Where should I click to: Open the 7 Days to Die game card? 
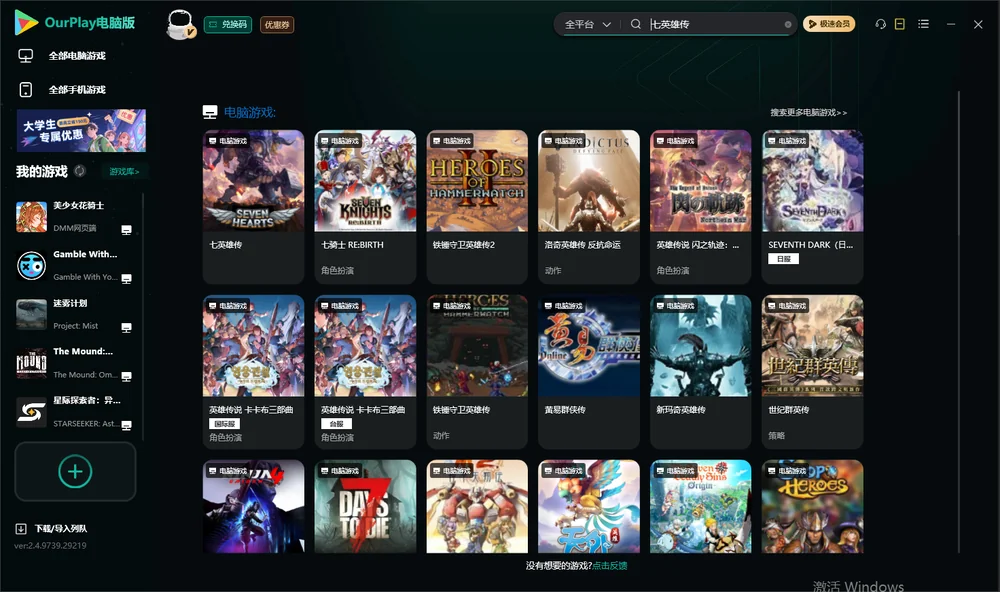click(365, 506)
